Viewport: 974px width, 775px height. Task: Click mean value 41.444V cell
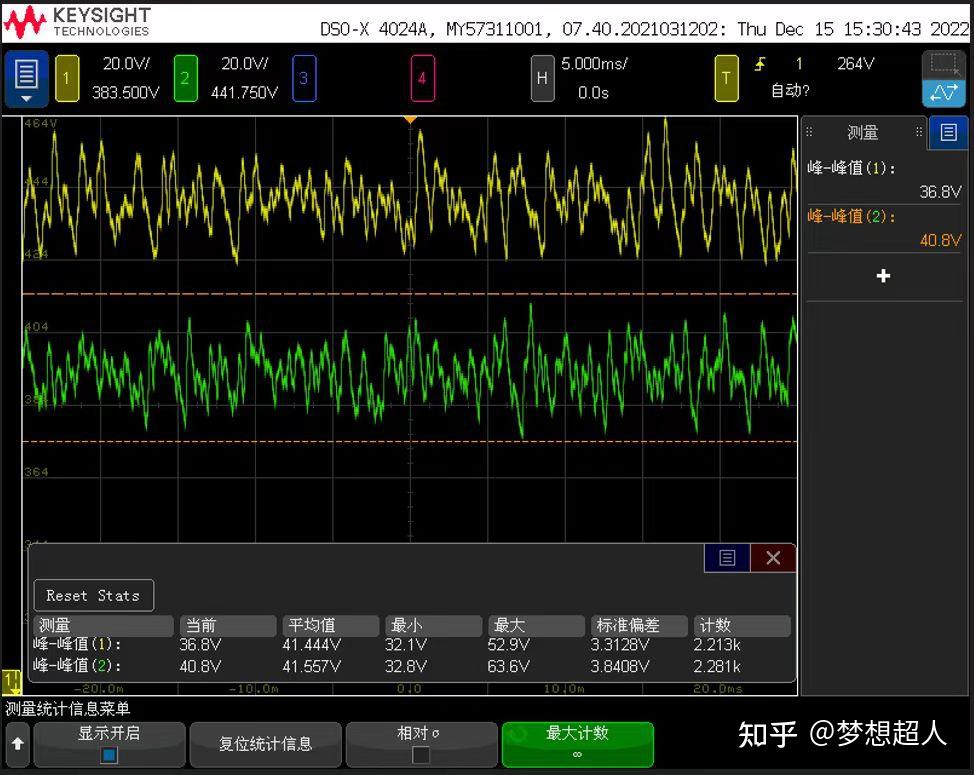tap(311, 645)
